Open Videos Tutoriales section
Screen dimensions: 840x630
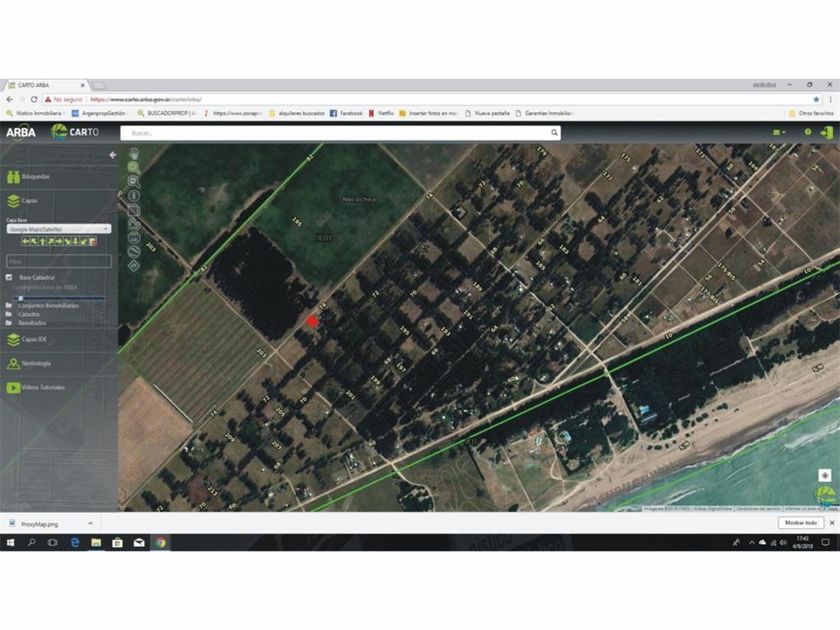click(35, 387)
